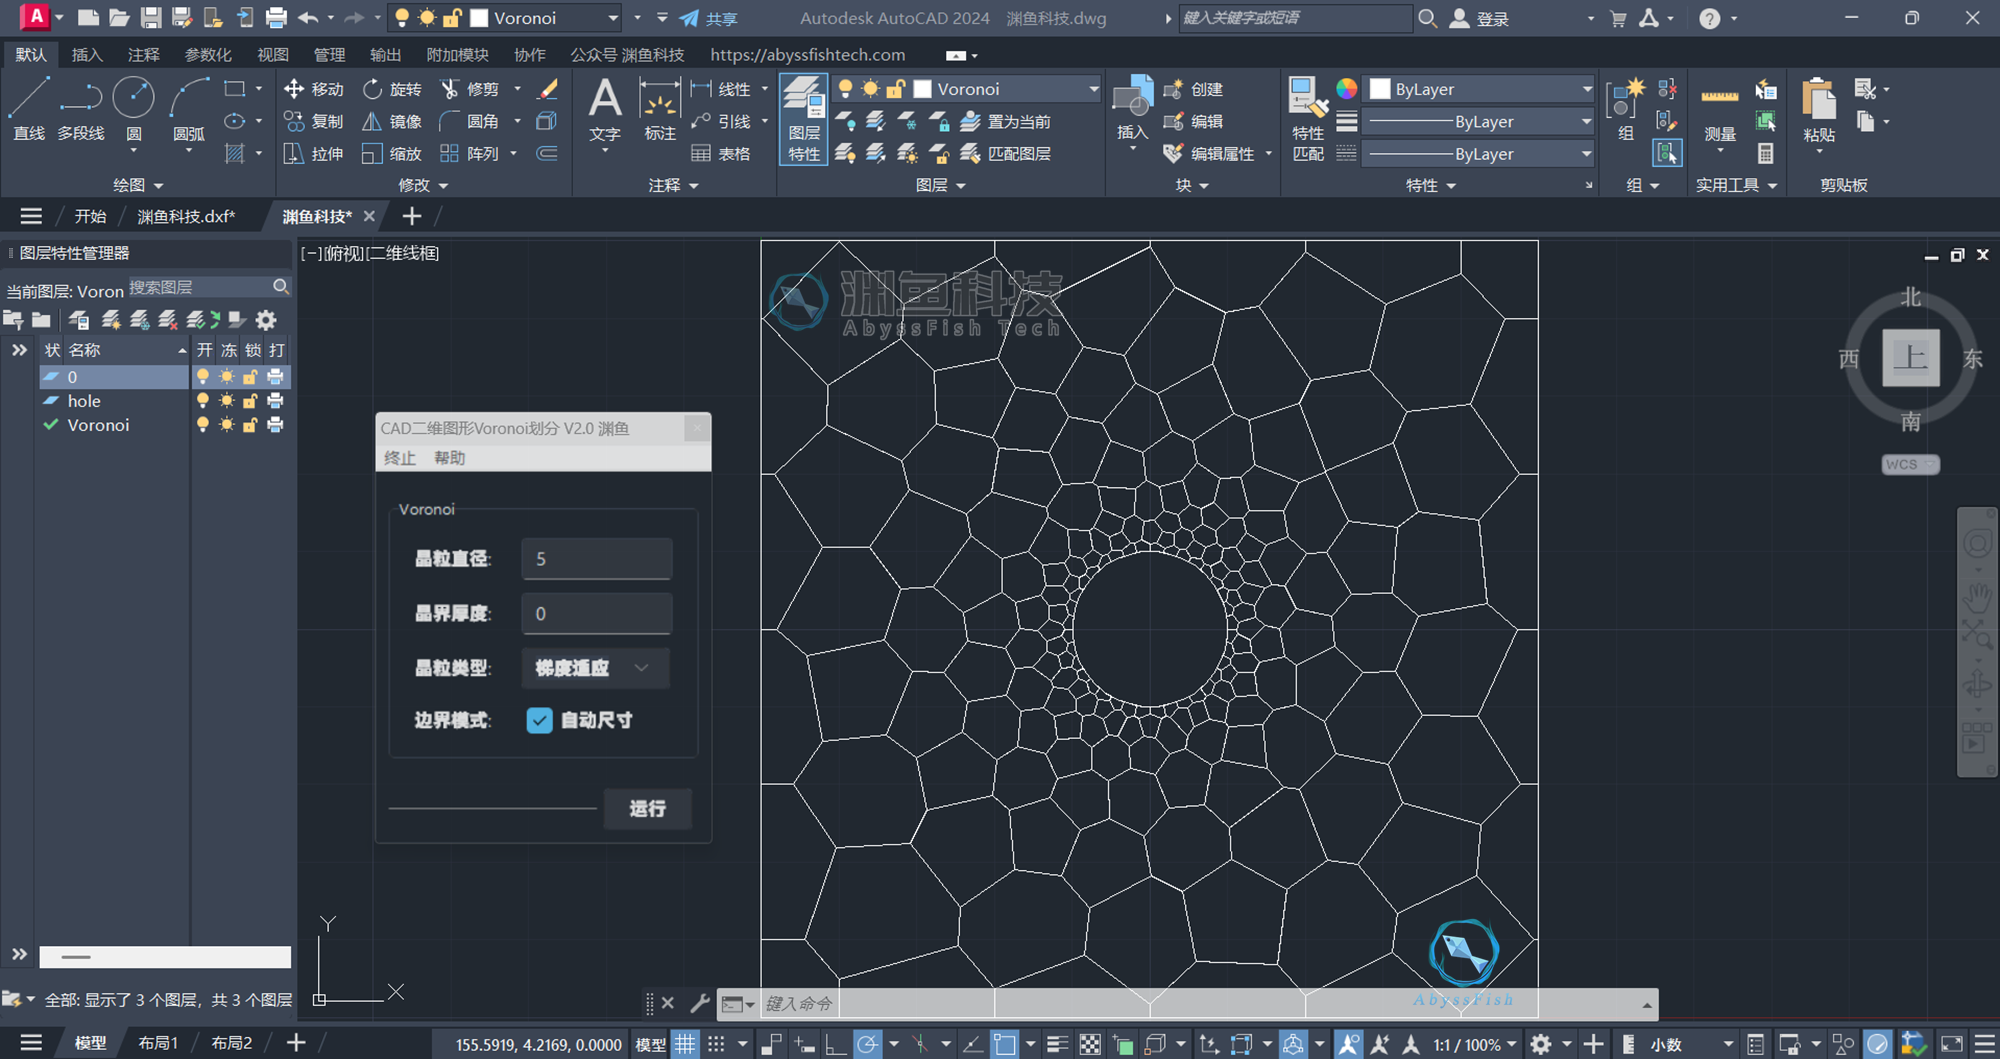
Task: Open the 帮助 menu in Voronoi dialog
Action: 449,458
